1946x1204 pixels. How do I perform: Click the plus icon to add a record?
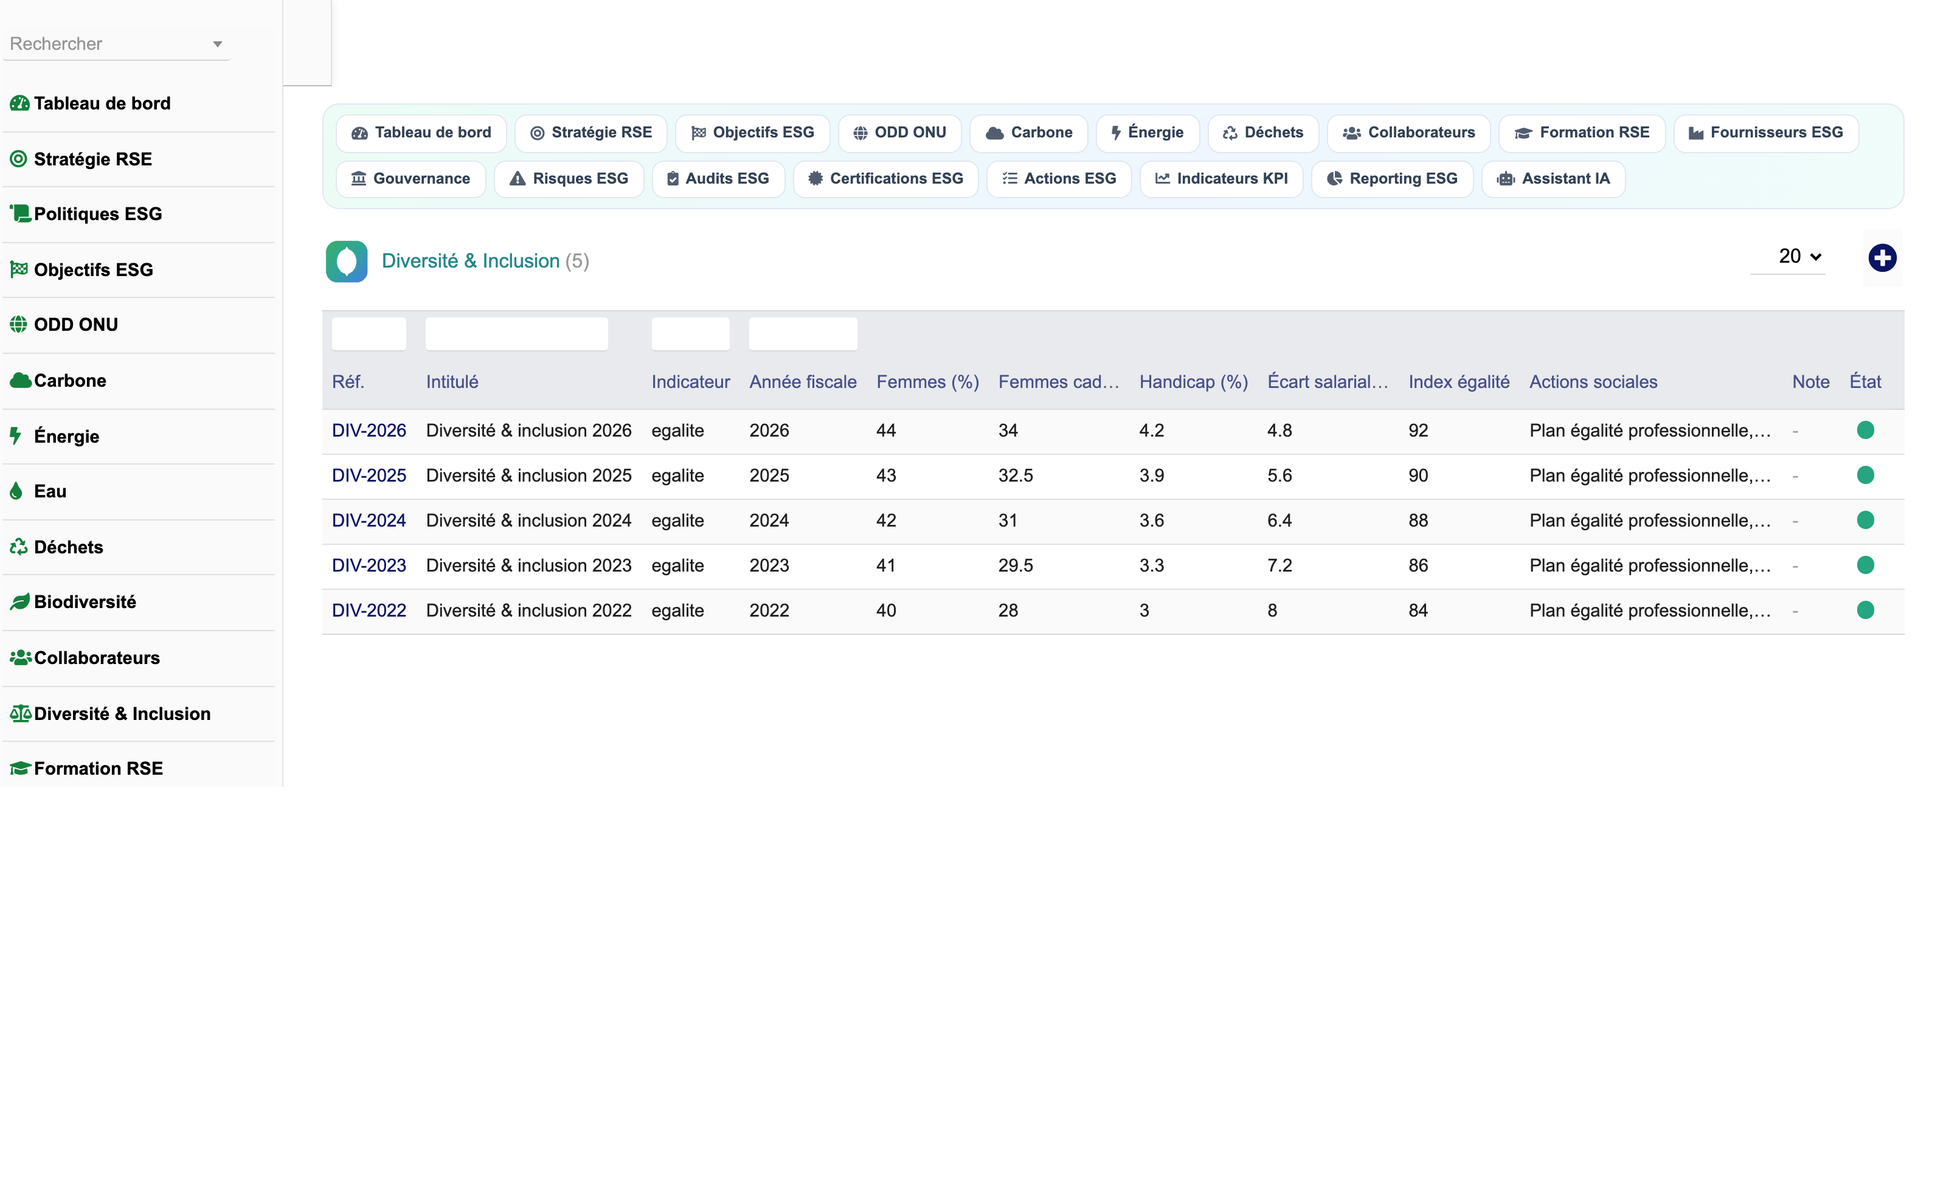tap(1882, 258)
